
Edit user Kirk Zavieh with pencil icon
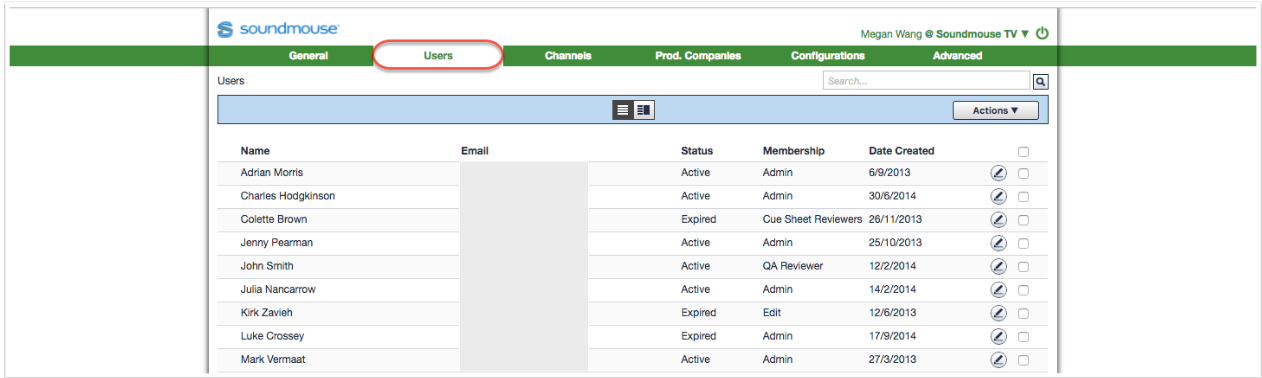click(998, 313)
